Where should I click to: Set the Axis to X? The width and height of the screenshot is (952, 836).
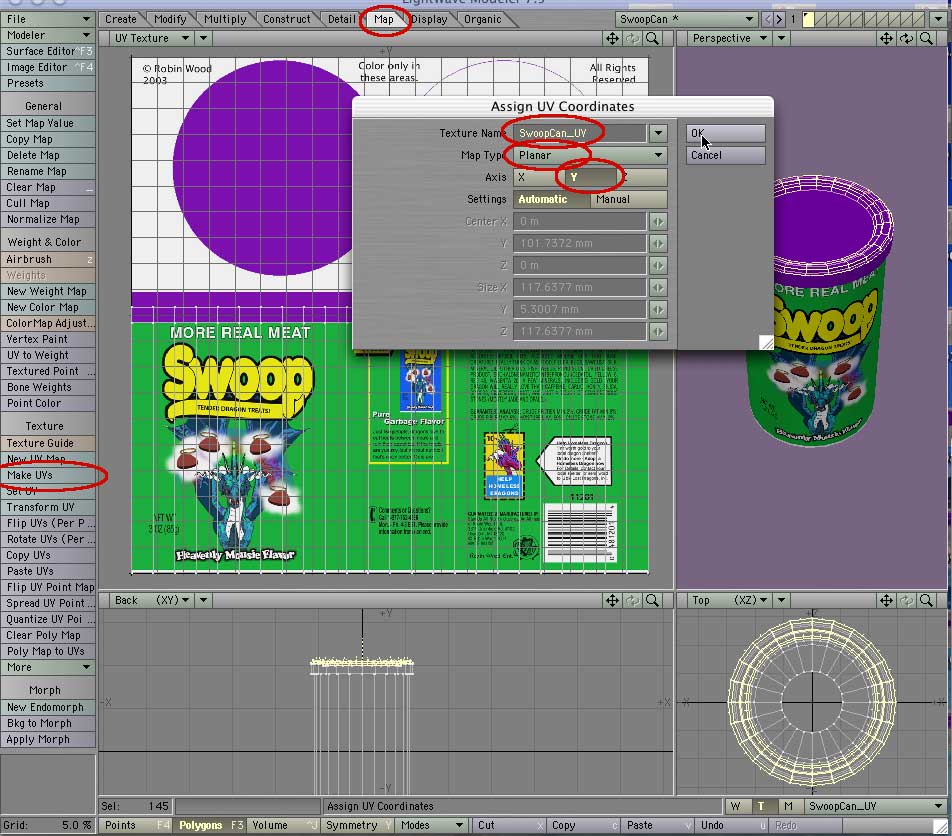click(x=537, y=177)
